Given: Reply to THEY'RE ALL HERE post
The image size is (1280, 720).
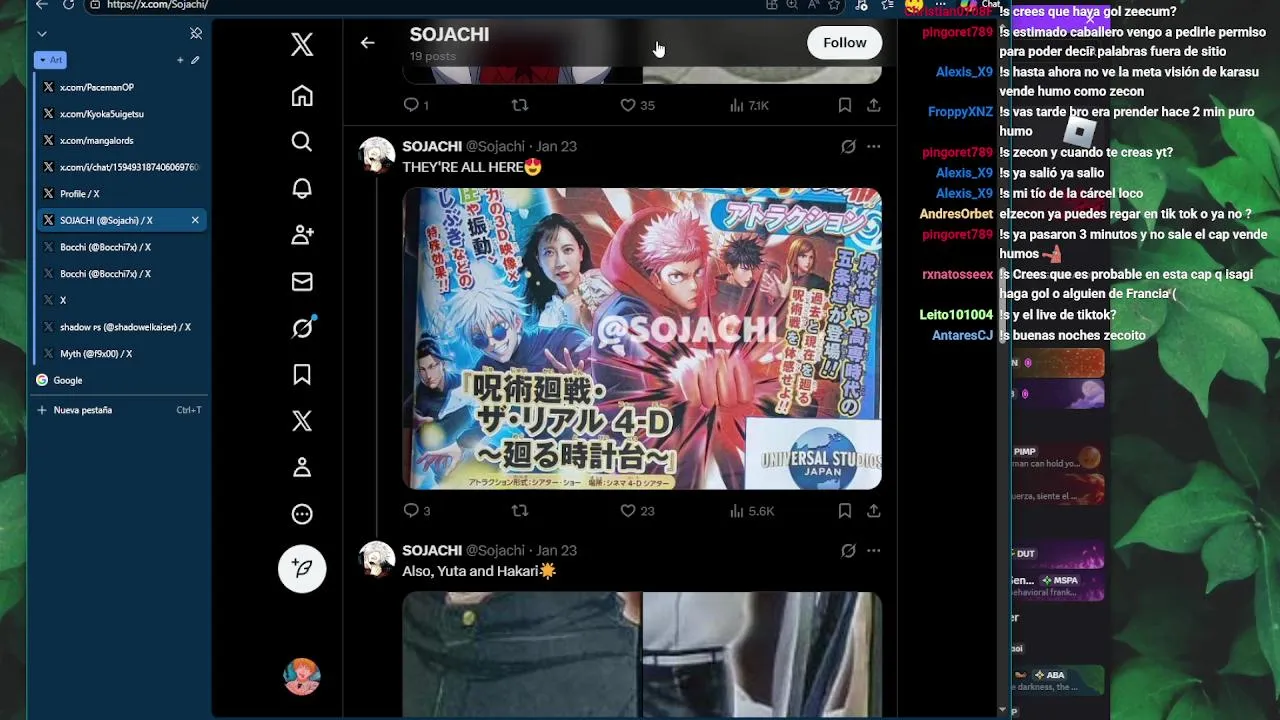Looking at the screenshot, I should (x=416, y=511).
